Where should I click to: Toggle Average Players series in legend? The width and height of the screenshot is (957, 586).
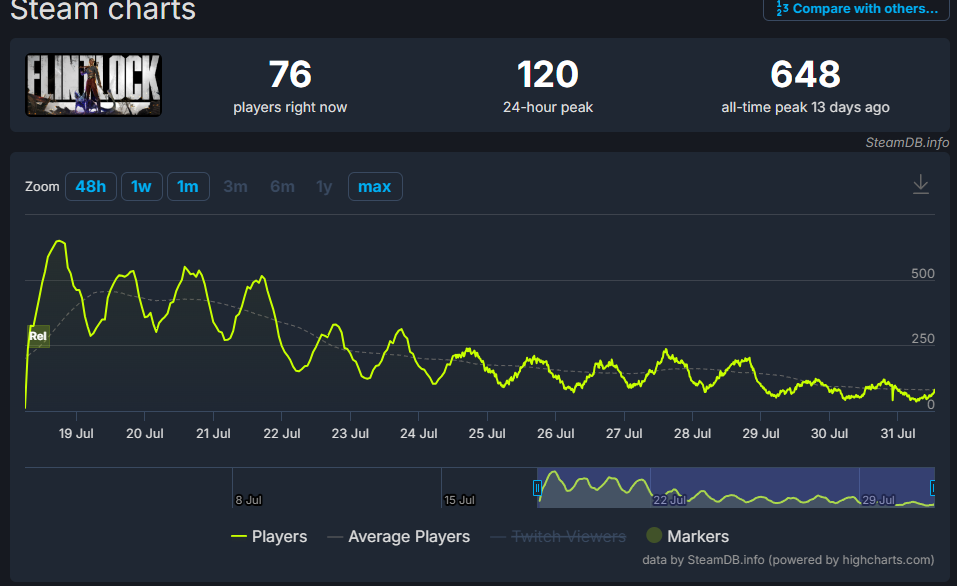click(x=399, y=537)
